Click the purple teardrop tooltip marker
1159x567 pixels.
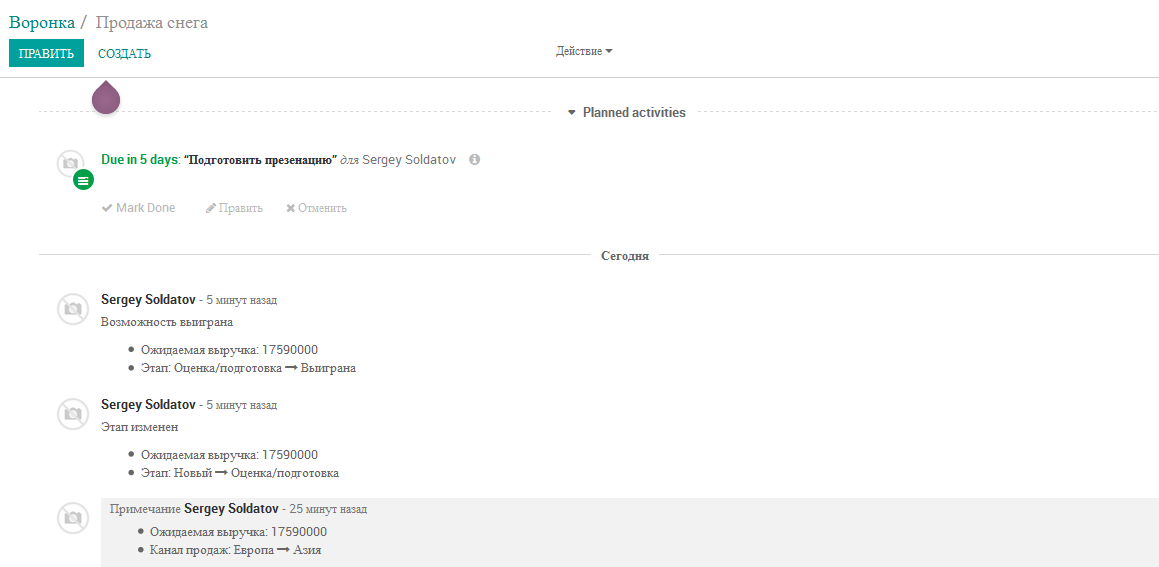106,98
